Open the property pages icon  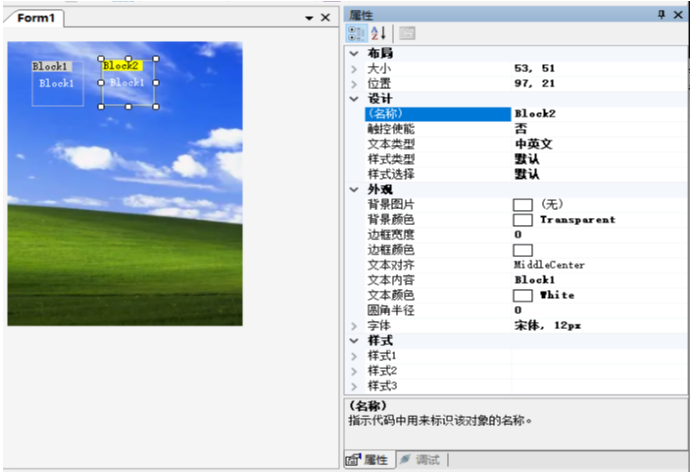(x=408, y=33)
